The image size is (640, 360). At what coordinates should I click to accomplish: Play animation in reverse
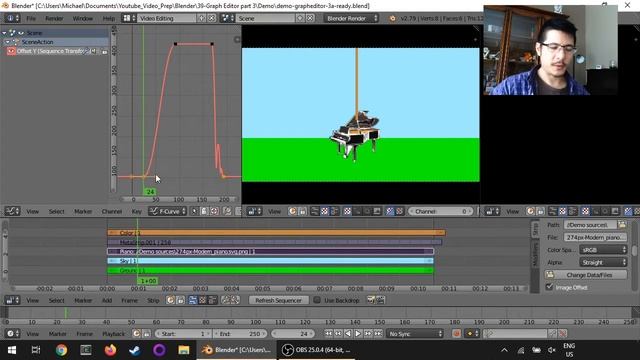pyautogui.click(x=348, y=333)
